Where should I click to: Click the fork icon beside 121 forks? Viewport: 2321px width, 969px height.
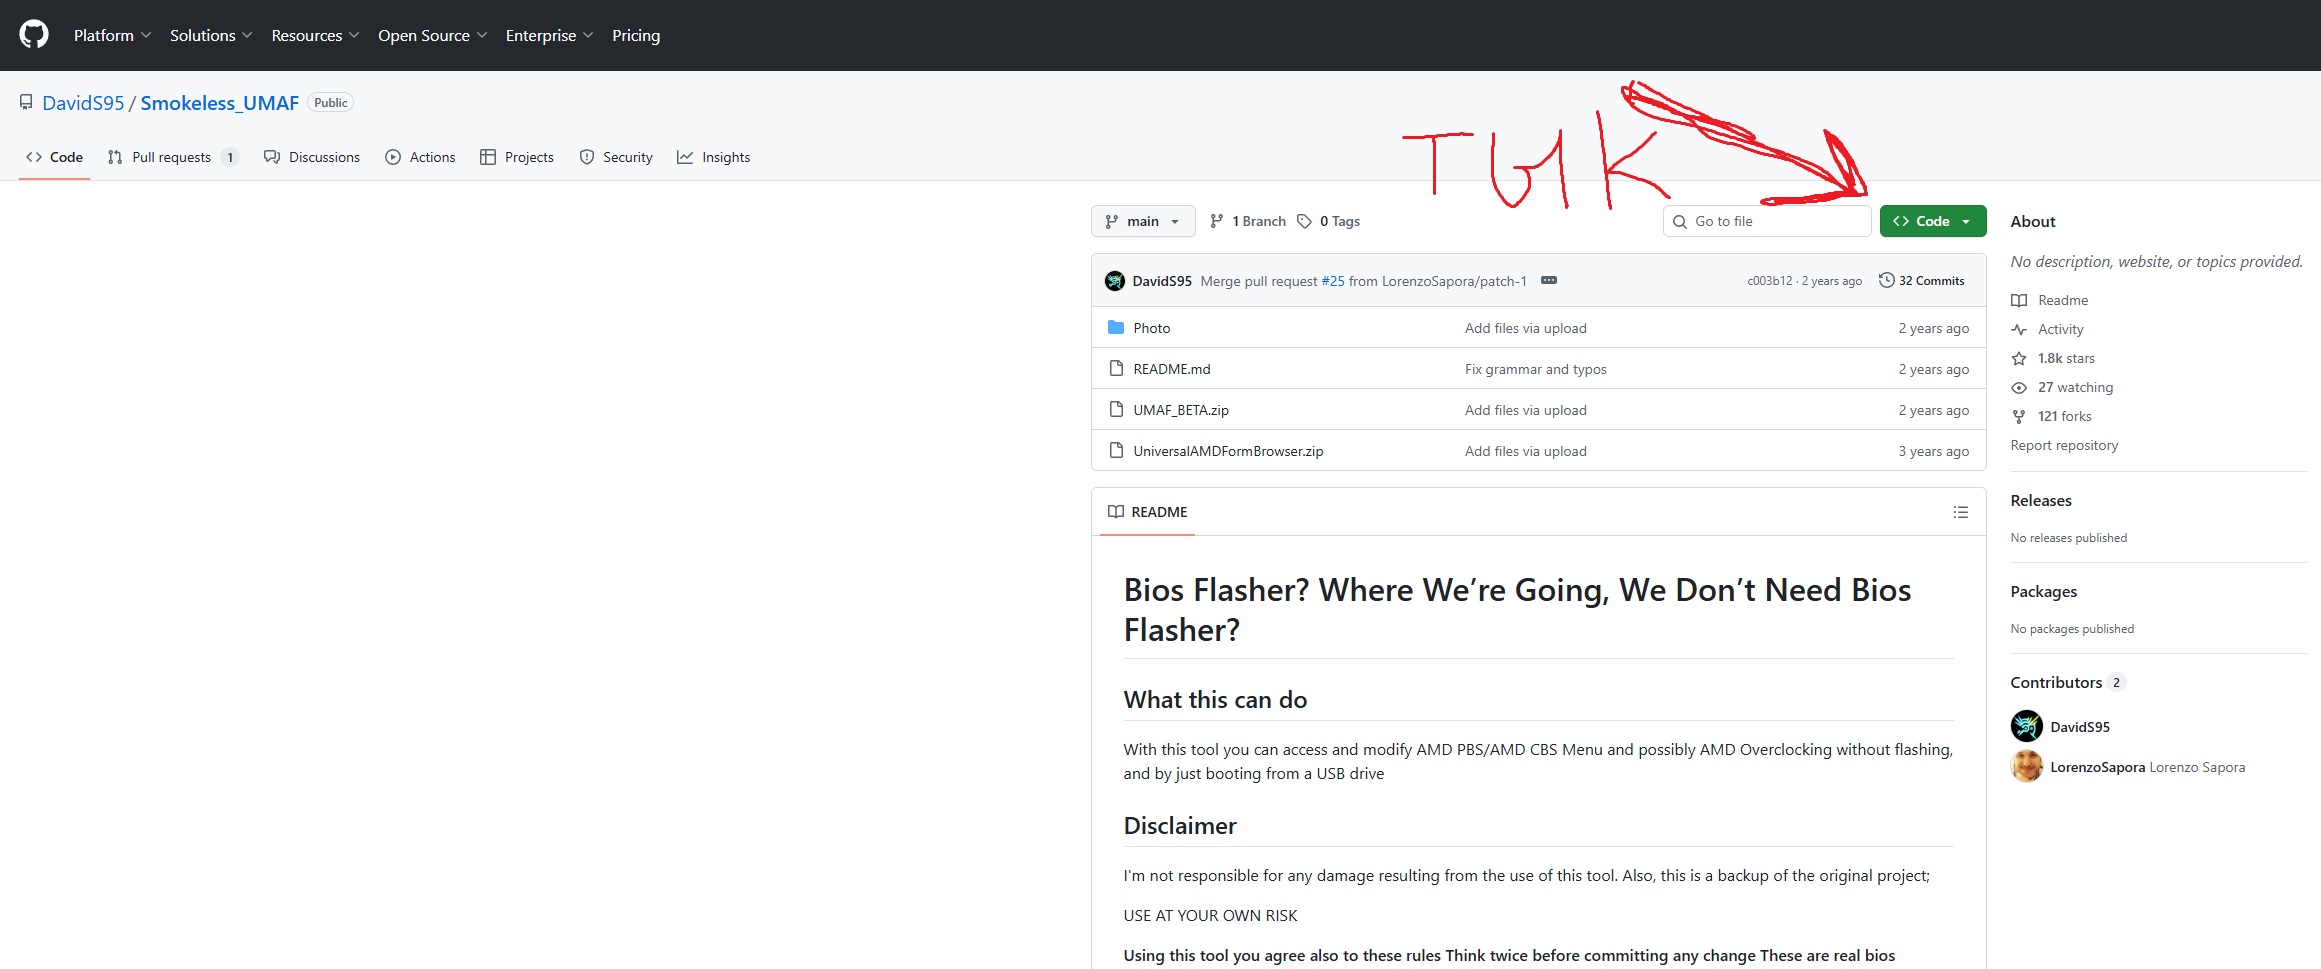coord(2019,416)
